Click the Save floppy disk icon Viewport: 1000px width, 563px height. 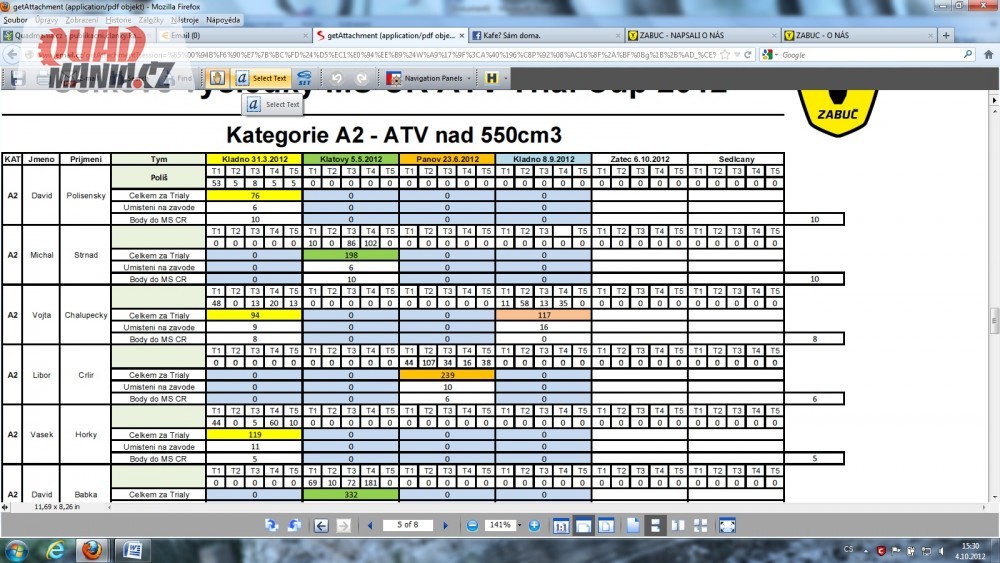coord(17,78)
